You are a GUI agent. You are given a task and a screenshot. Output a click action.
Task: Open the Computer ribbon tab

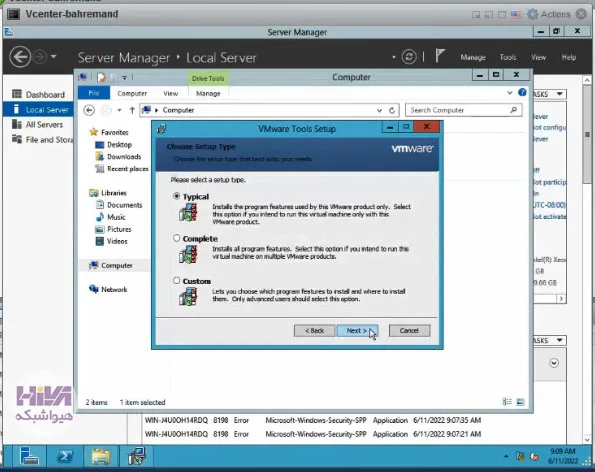[132, 93]
